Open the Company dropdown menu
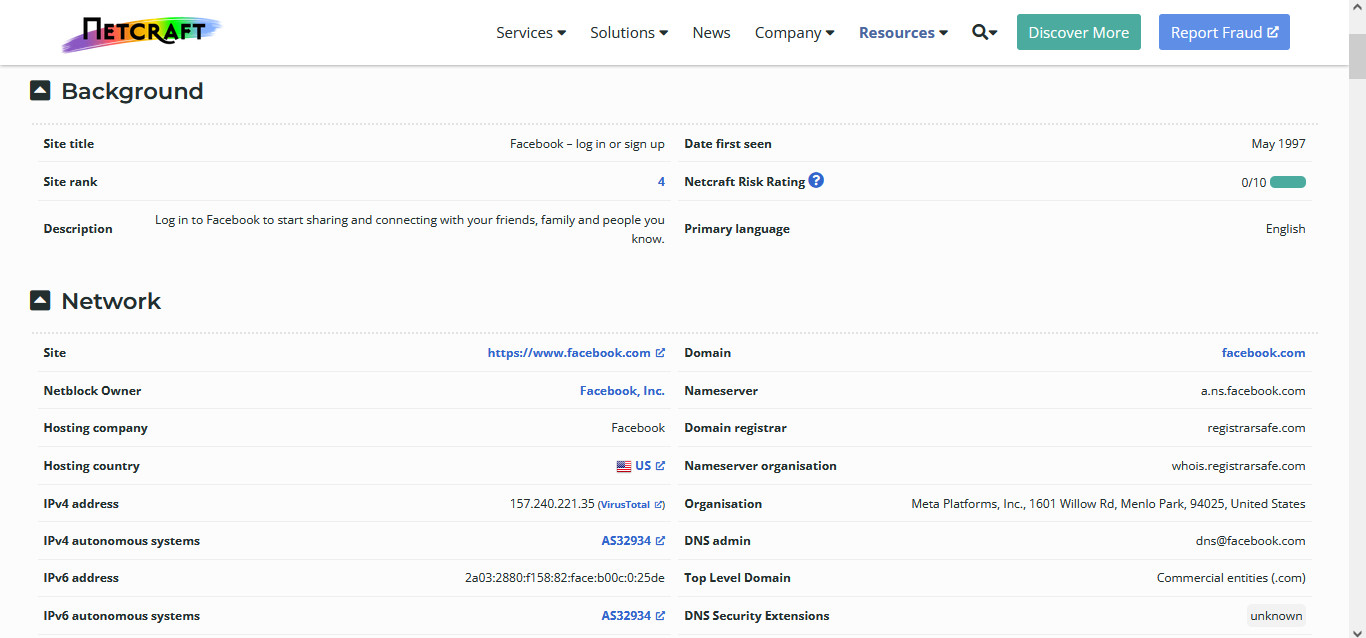This screenshot has height=638, width=1366. pyautogui.click(x=795, y=33)
